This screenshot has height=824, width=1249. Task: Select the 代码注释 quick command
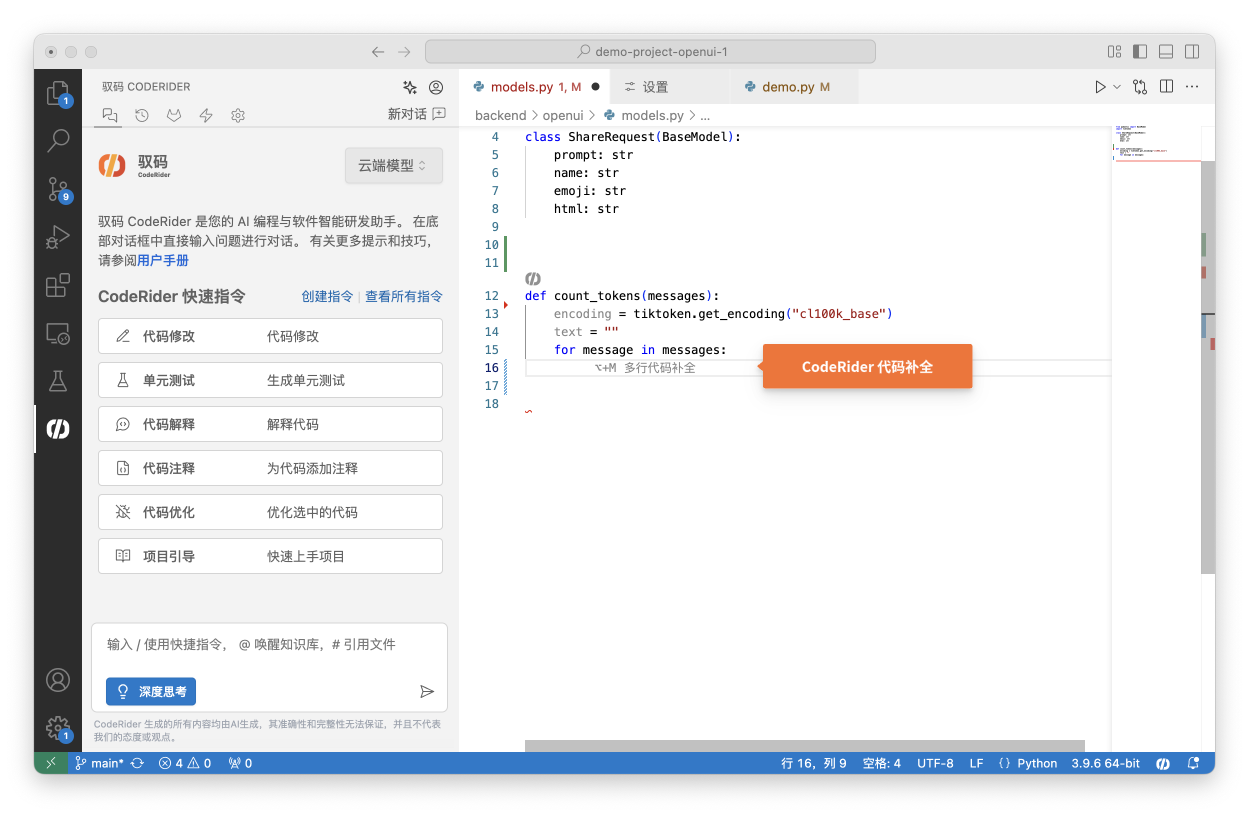pyautogui.click(x=270, y=468)
